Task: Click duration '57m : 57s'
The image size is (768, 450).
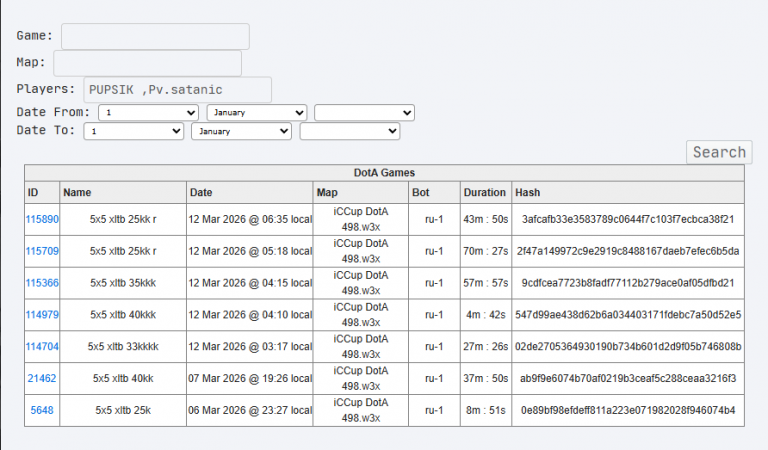Action: (x=486, y=283)
